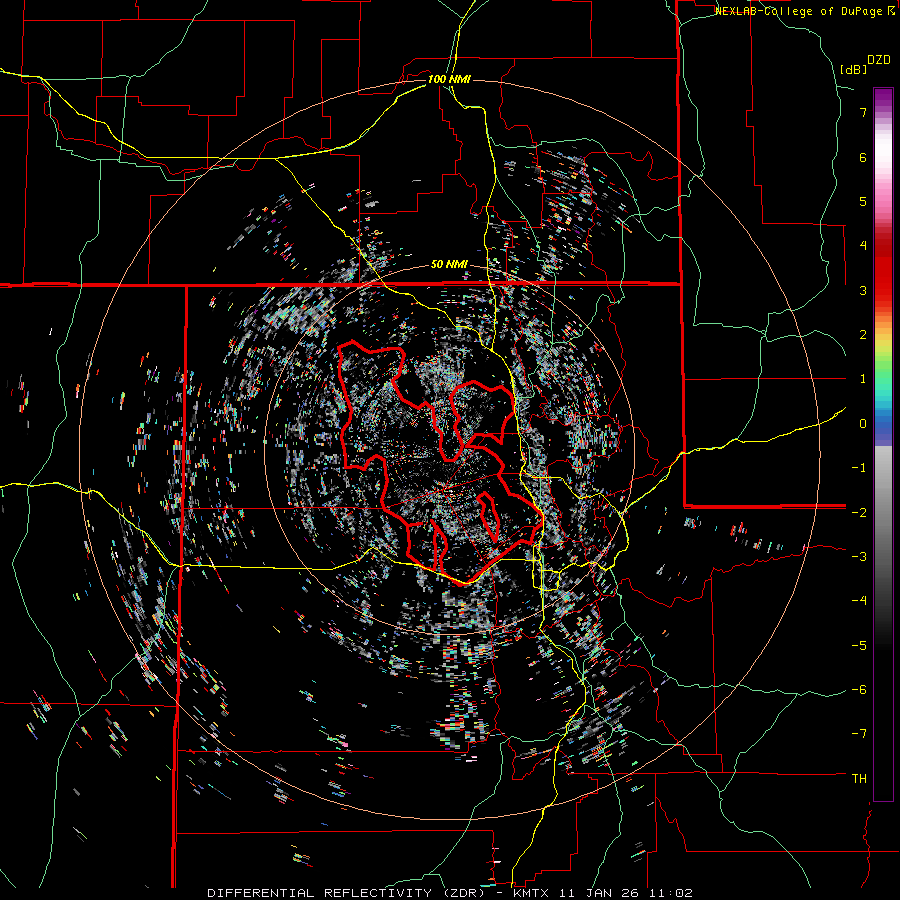Viewport: 900px width, 900px height.
Task: Click the 50 NMI range ring label
Action: pyautogui.click(x=449, y=265)
